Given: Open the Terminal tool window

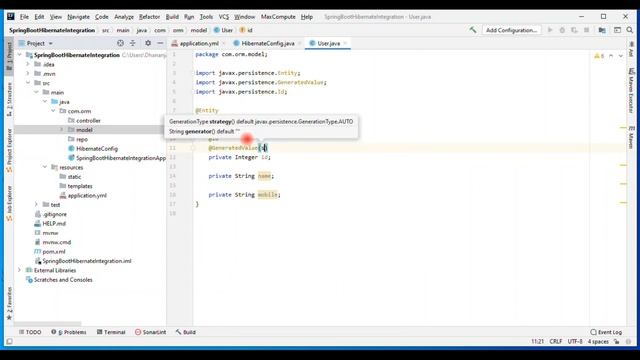Looking at the screenshot, I should (111, 332).
